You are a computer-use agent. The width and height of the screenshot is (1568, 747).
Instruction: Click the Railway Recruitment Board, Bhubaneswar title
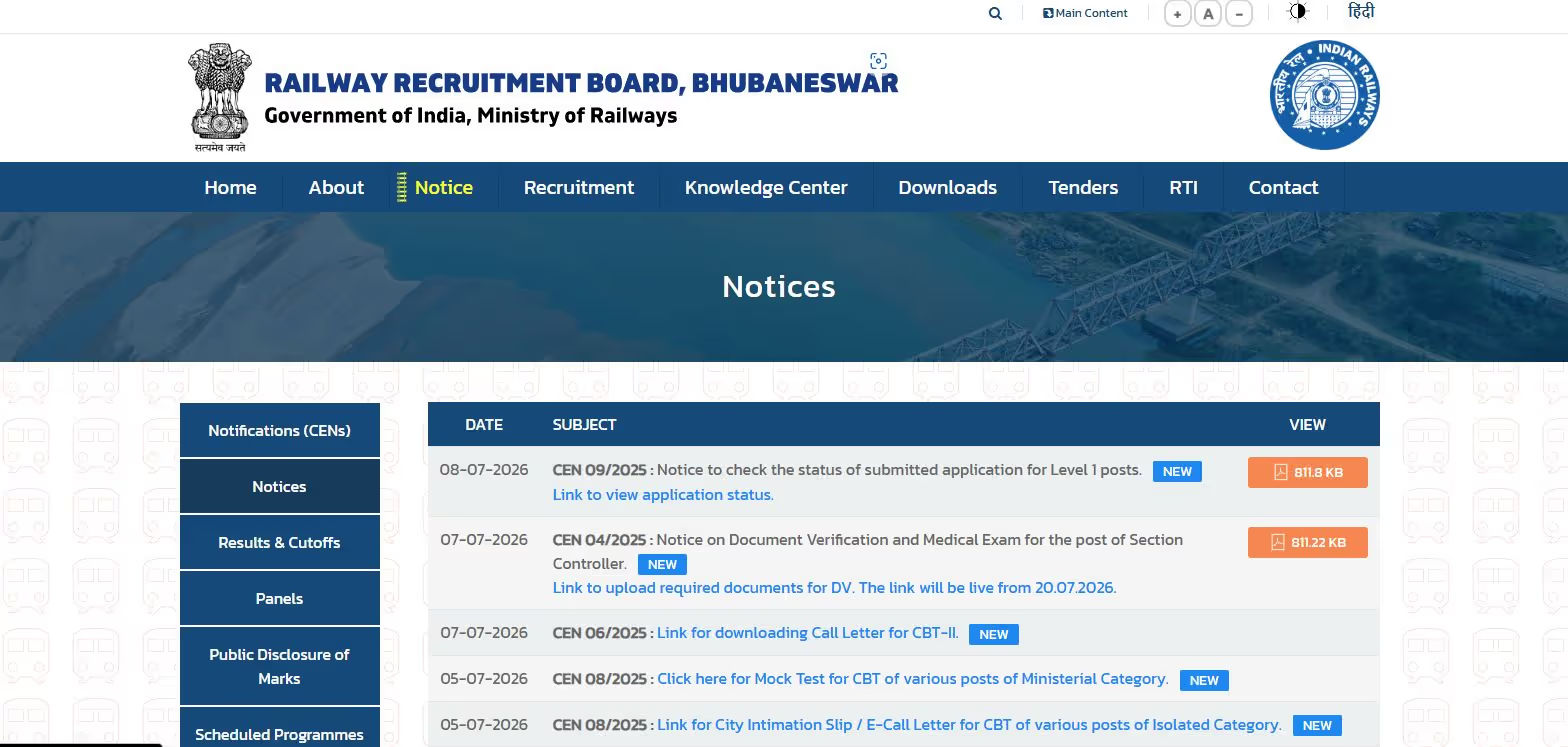tap(581, 82)
